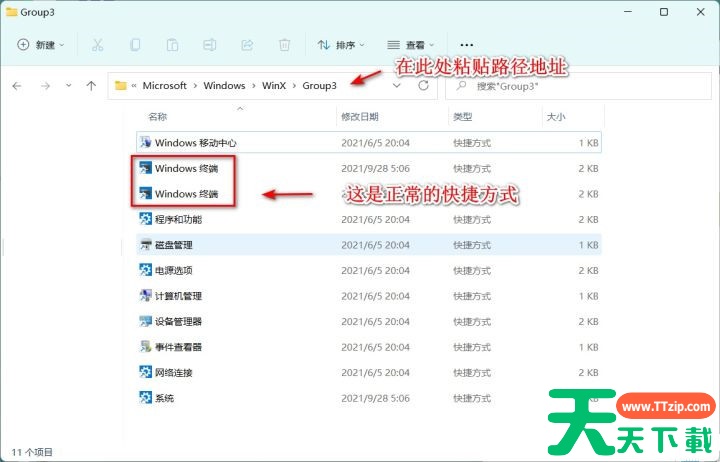The height and width of the screenshot is (462, 720).
Task: Click the 事件查看器 icon
Action: tap(146, 346)
